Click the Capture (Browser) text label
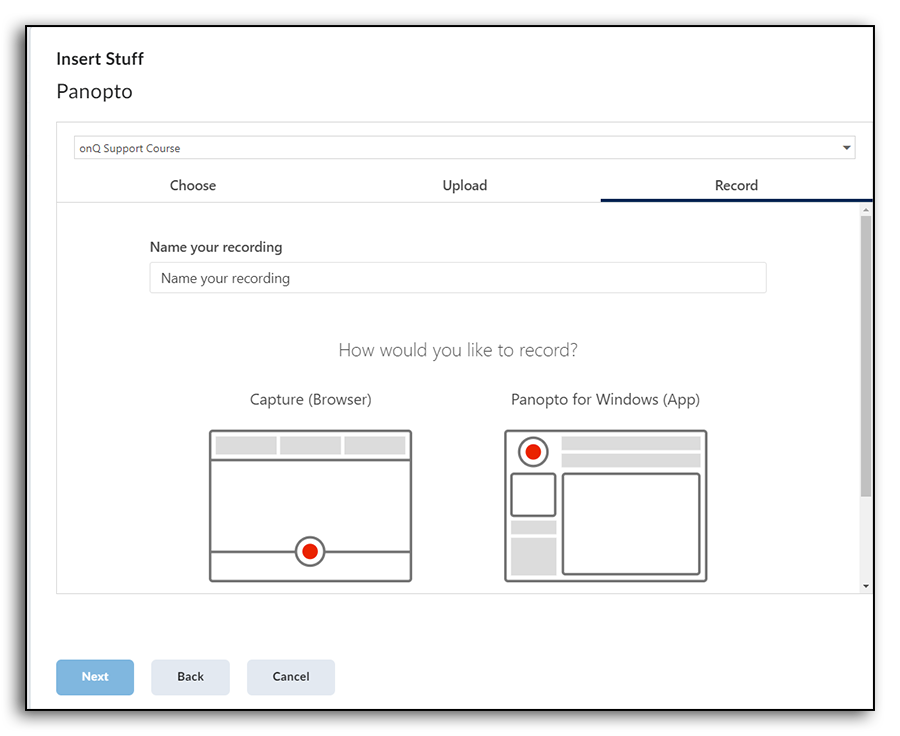 (310, 399)
